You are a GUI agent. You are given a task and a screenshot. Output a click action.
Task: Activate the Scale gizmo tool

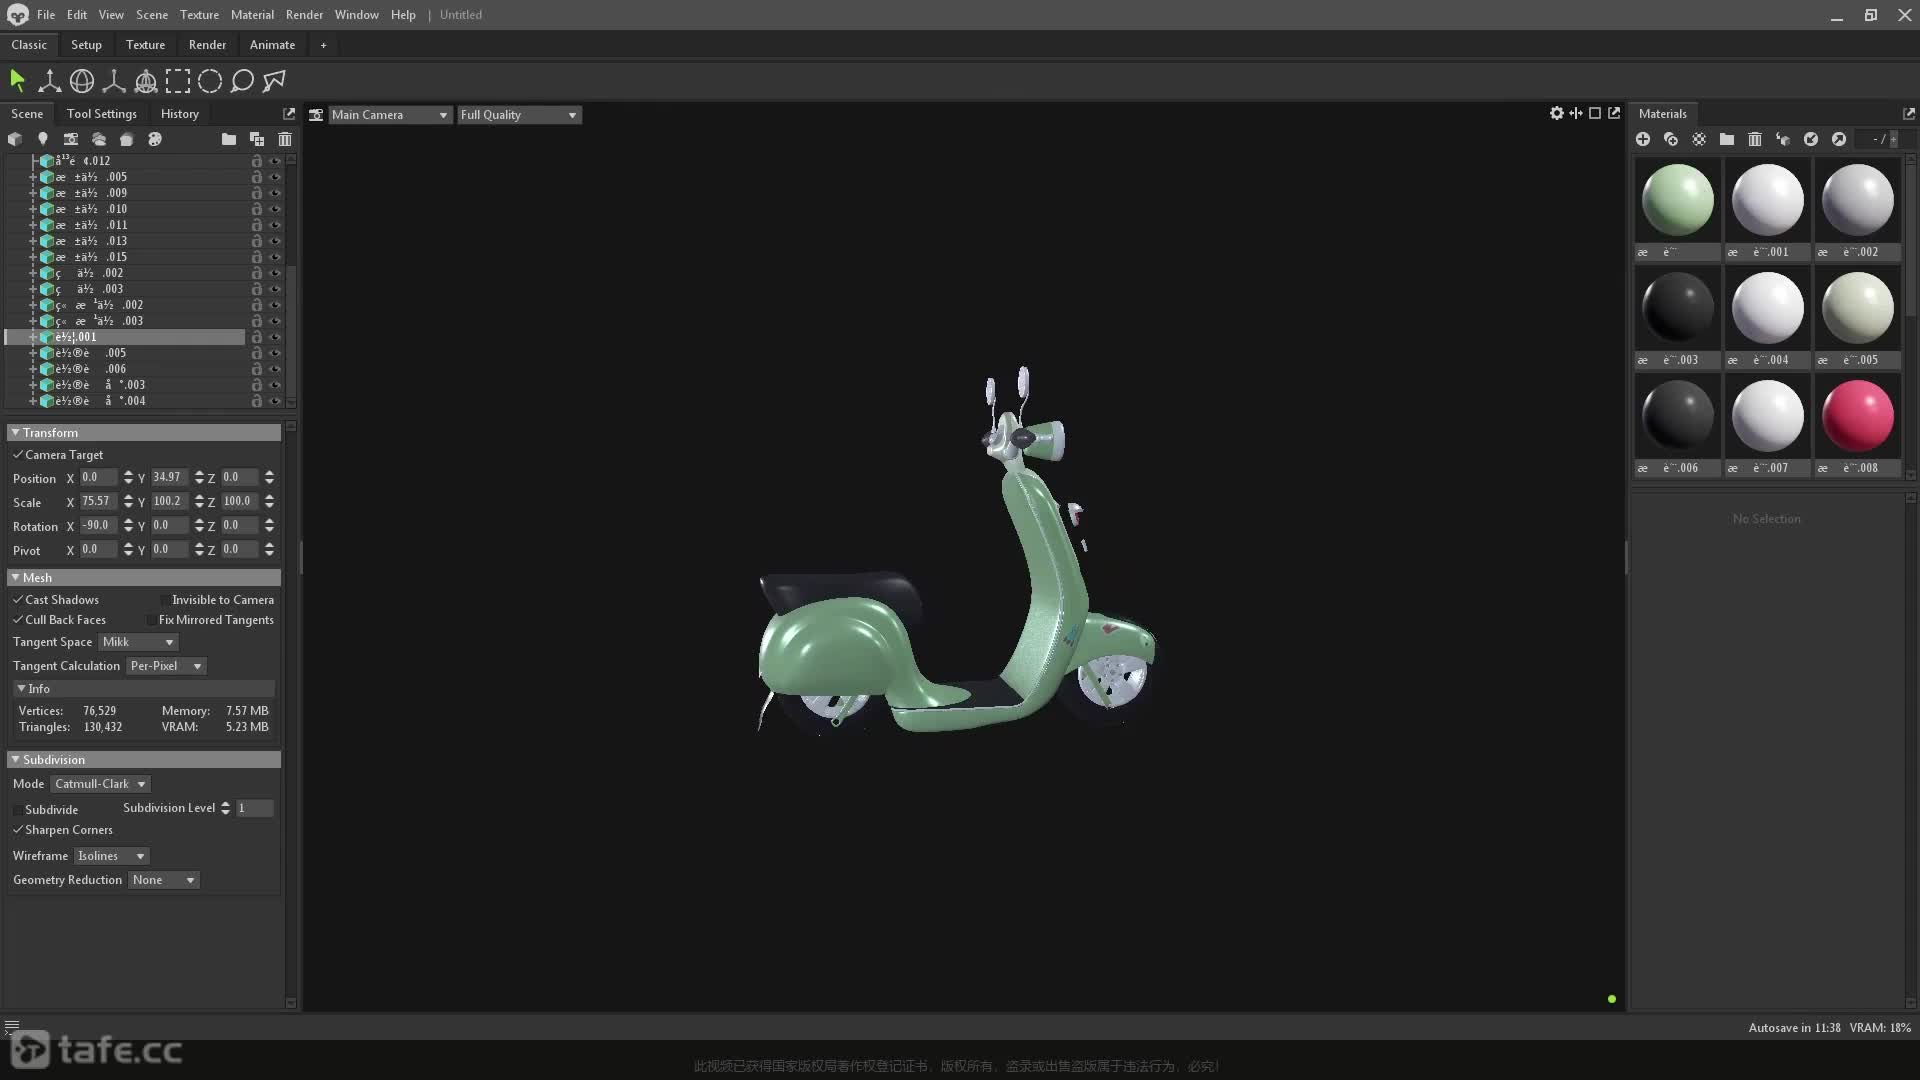(114, 81)
